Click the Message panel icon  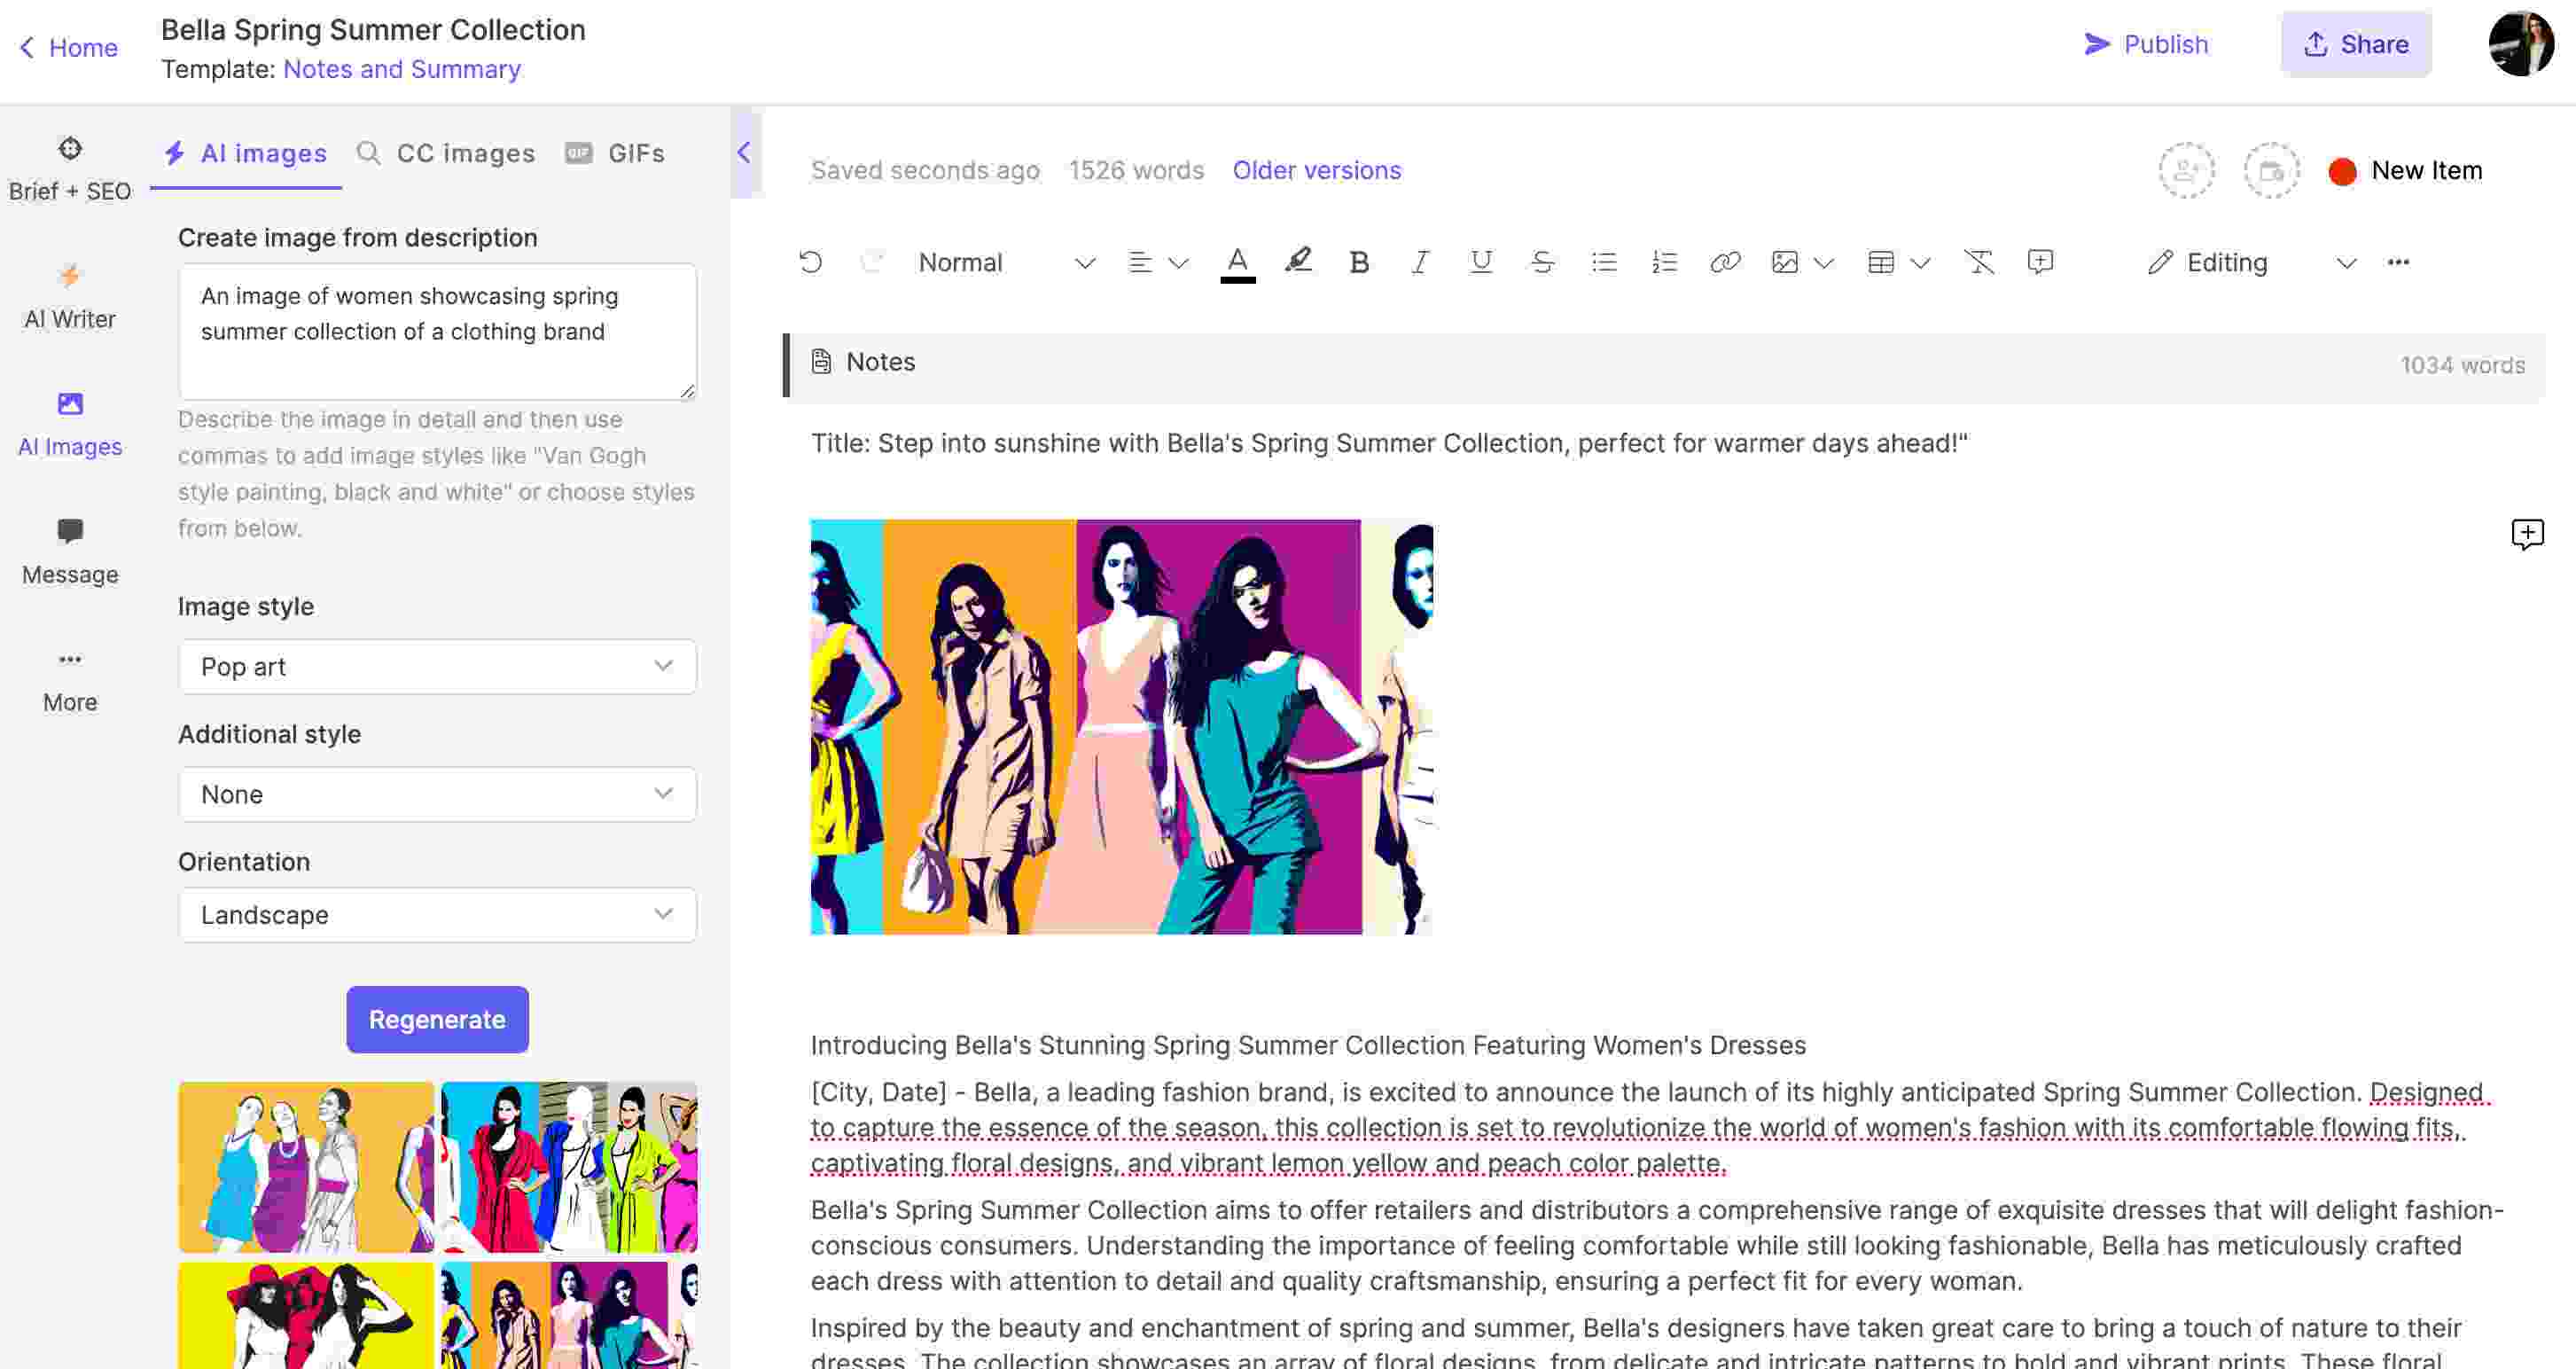68,532
